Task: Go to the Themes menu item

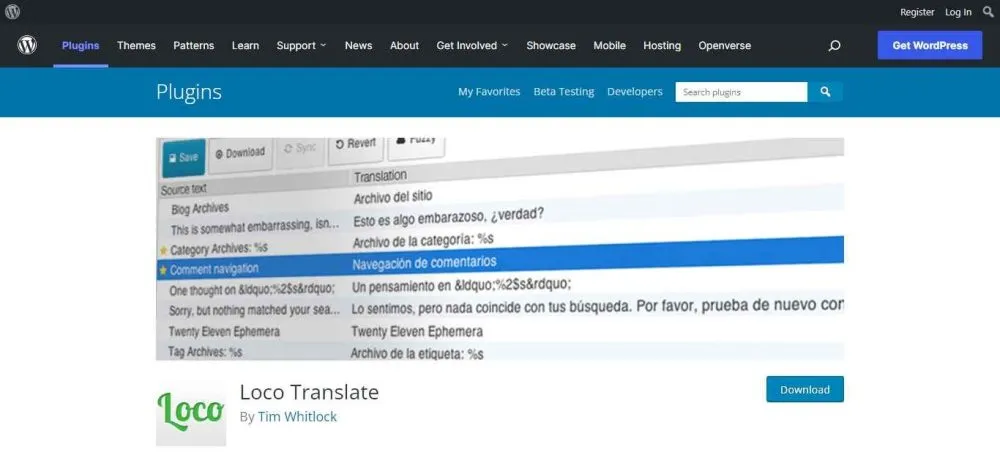Action: click(x=136, y=46)
